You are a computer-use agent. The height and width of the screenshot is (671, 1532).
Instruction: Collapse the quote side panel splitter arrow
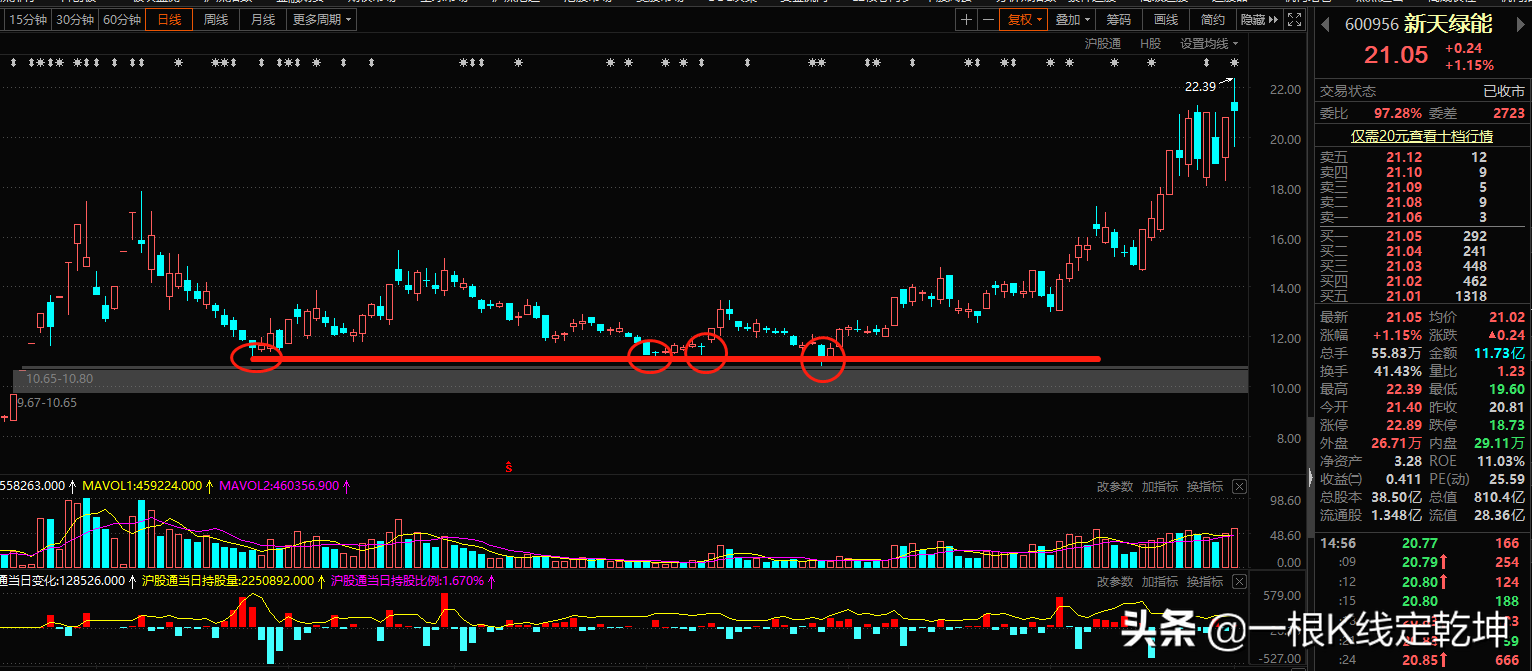click(x=1309, y=476)
